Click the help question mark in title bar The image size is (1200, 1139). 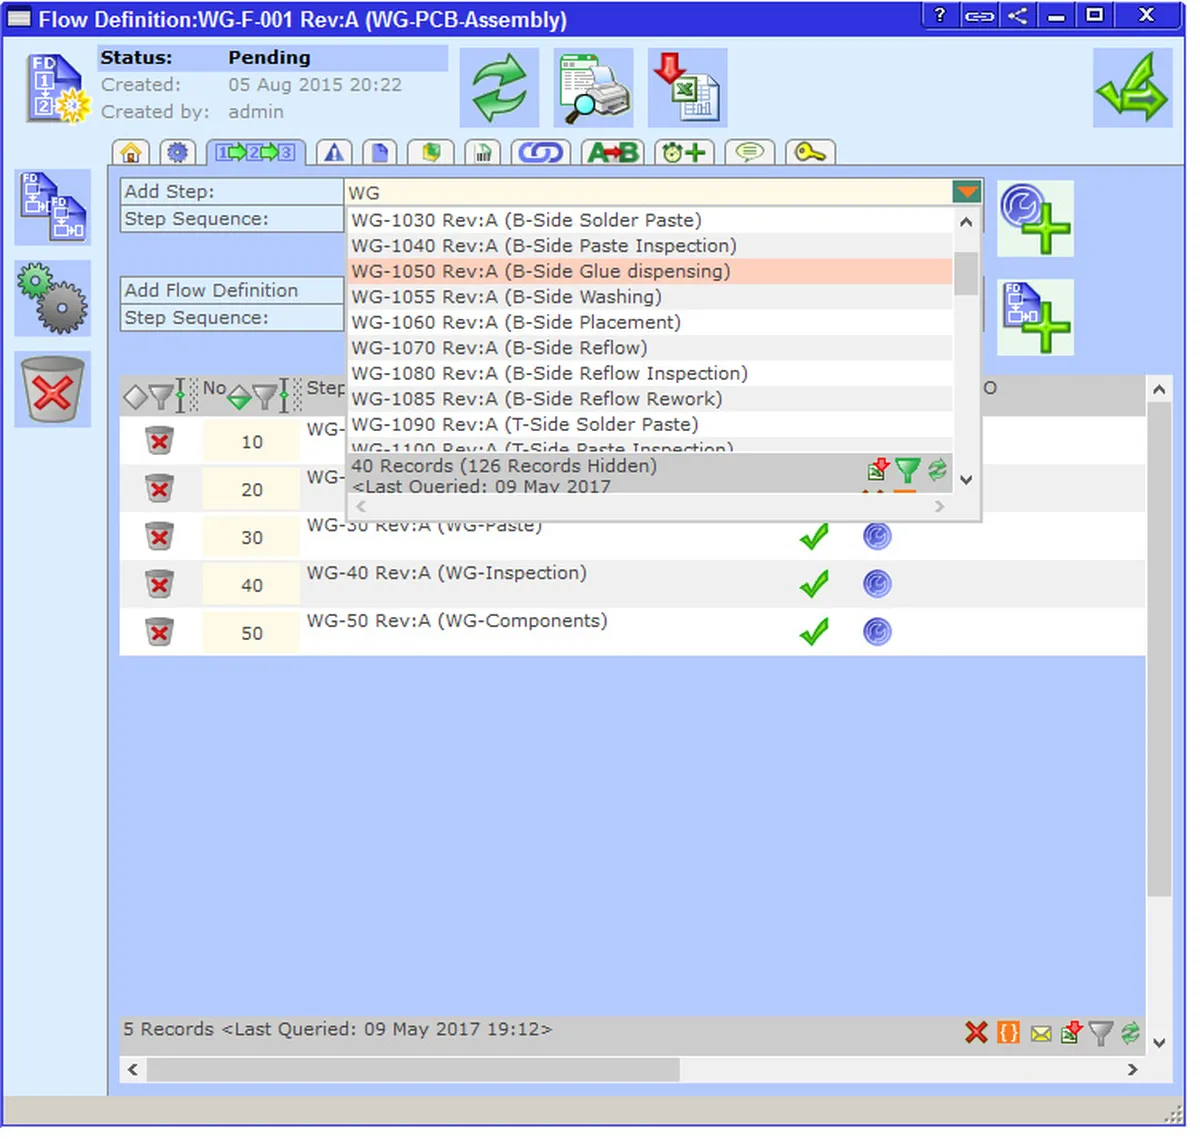click(940, 15)
